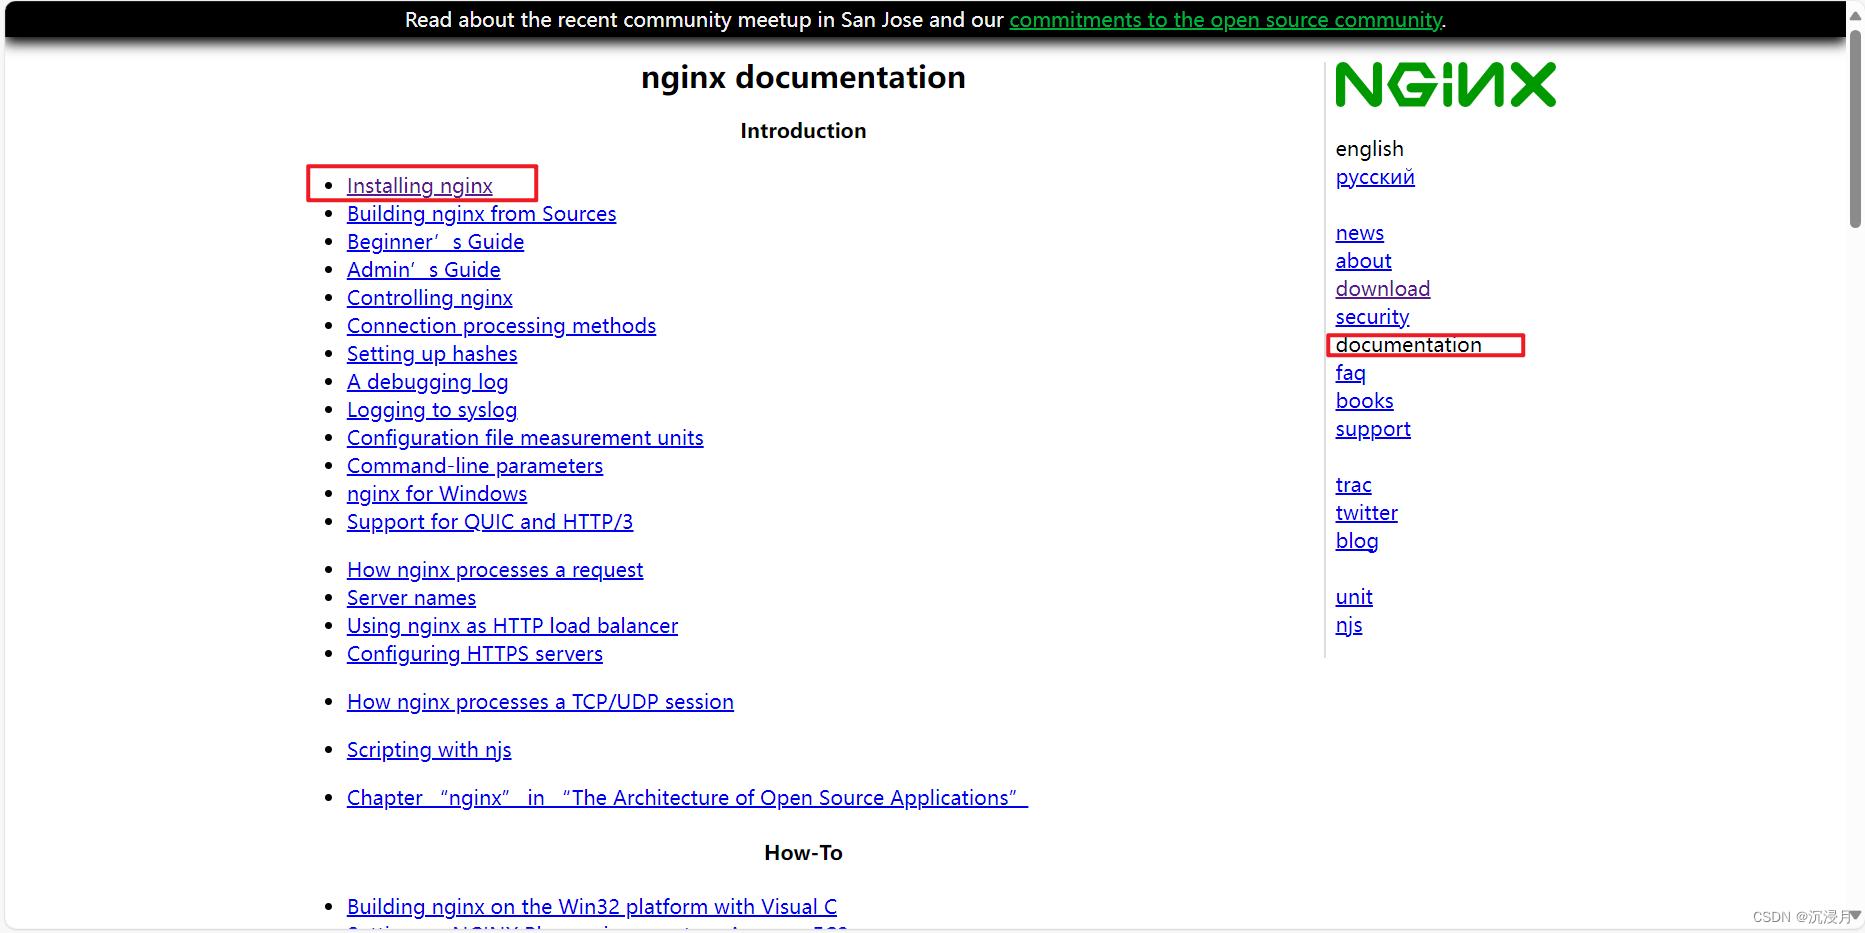Screen dimensions: 1865x933
Task: Click the NGINX logo
Action: point(1445,84)
